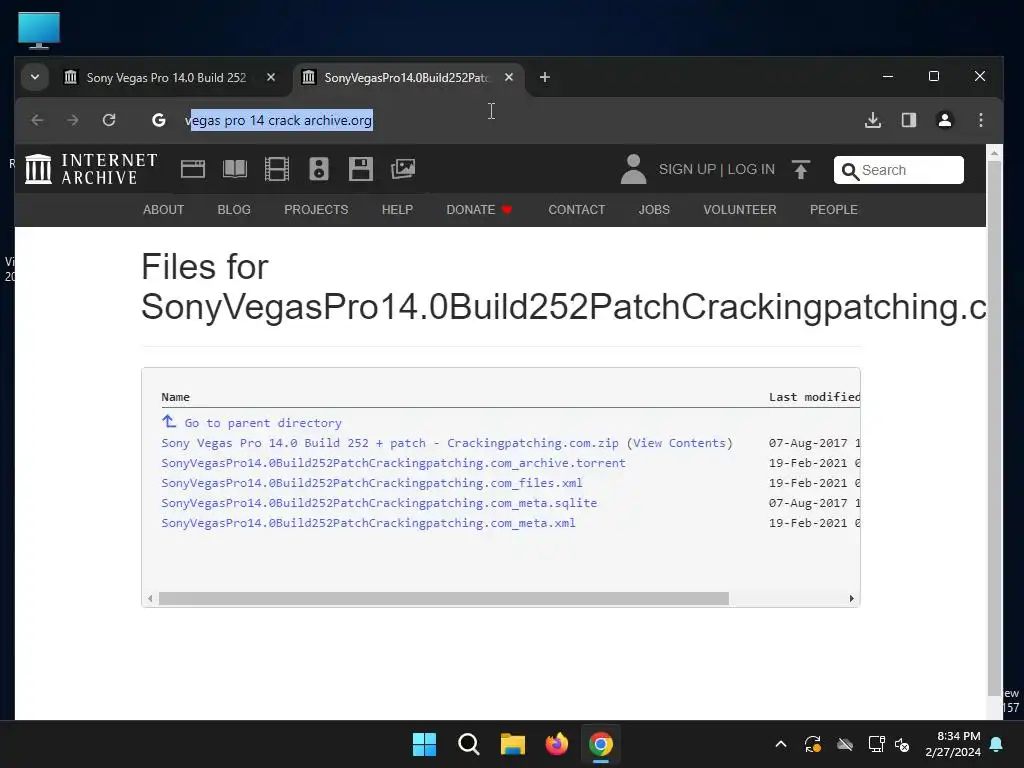Screen dimensions: 1024x768
Task: Click the file list left scroll arrow
Action: click(150, 598)
